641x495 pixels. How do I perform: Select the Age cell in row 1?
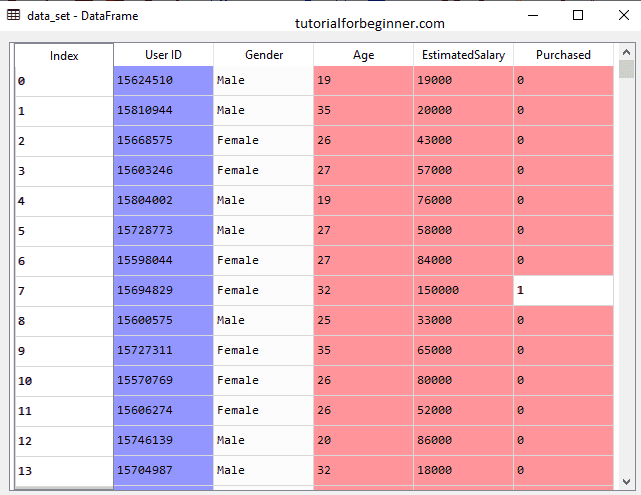[363, 110]
